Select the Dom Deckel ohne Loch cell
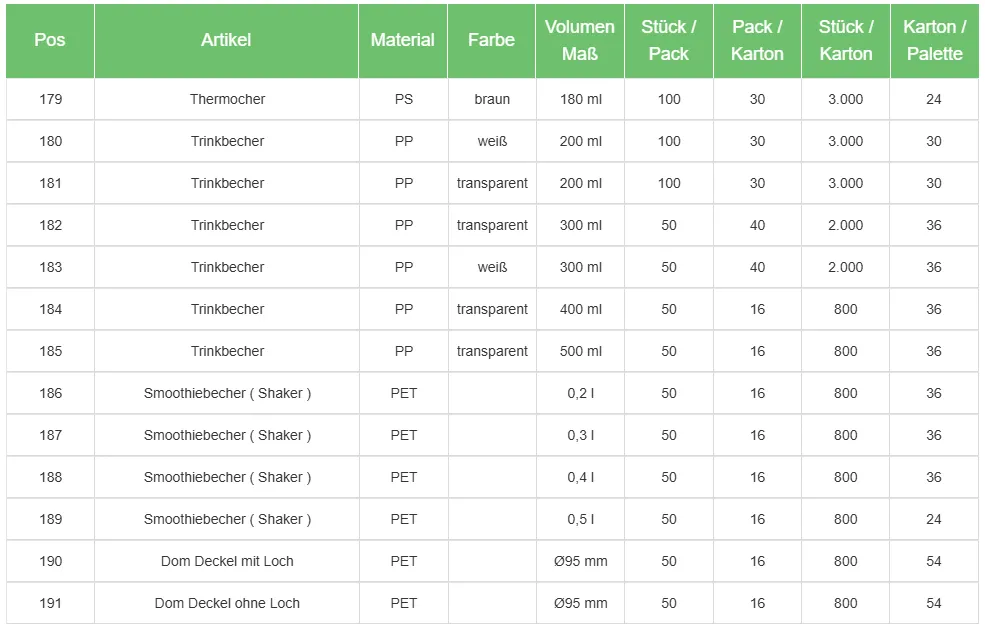Screen dimensions: 985x630 [227, 603]
